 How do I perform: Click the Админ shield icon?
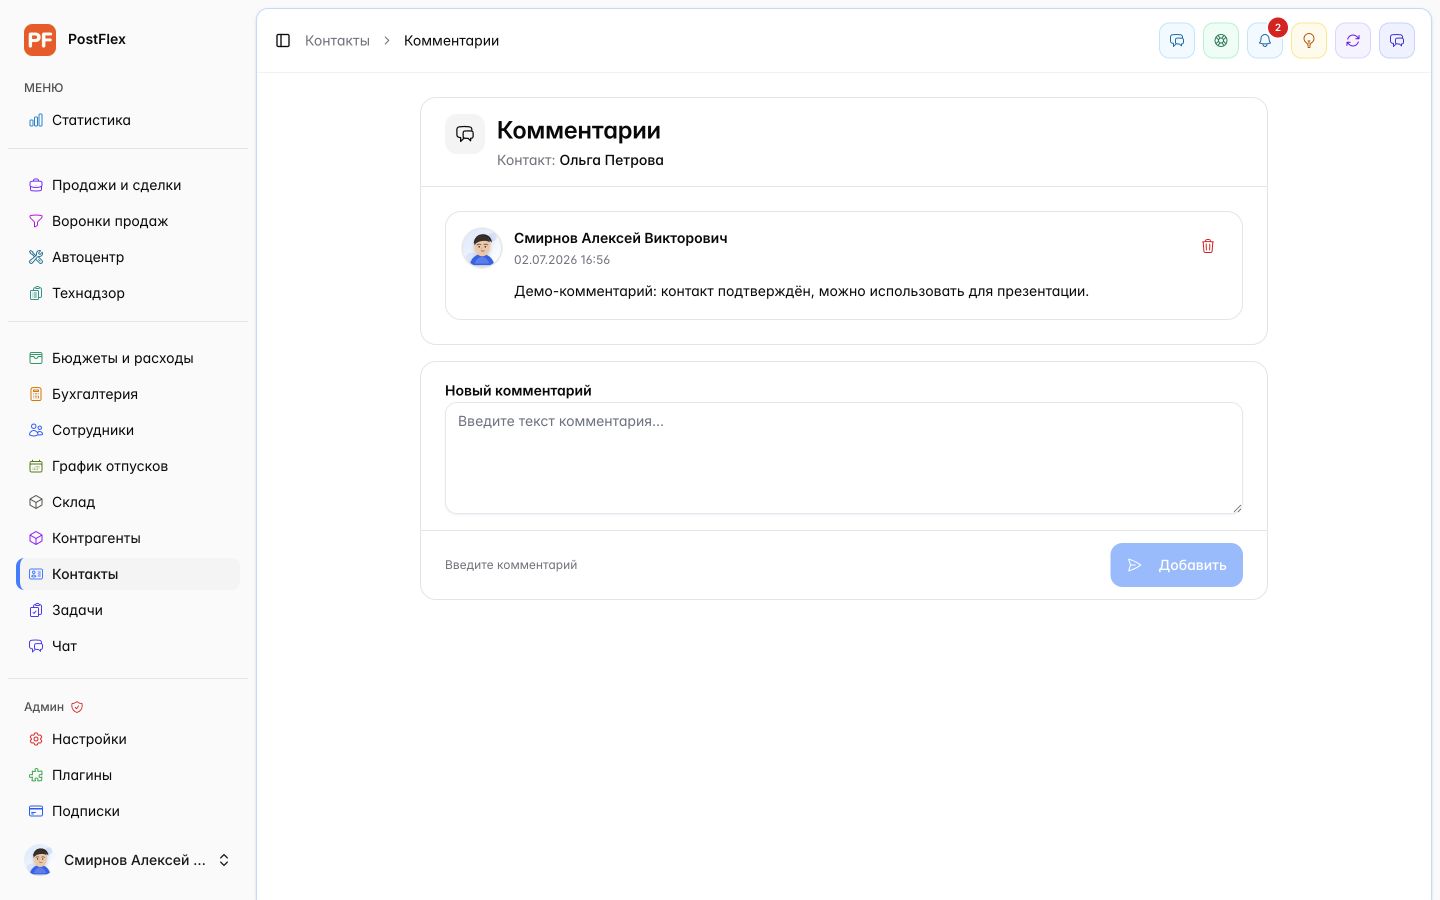77,707
